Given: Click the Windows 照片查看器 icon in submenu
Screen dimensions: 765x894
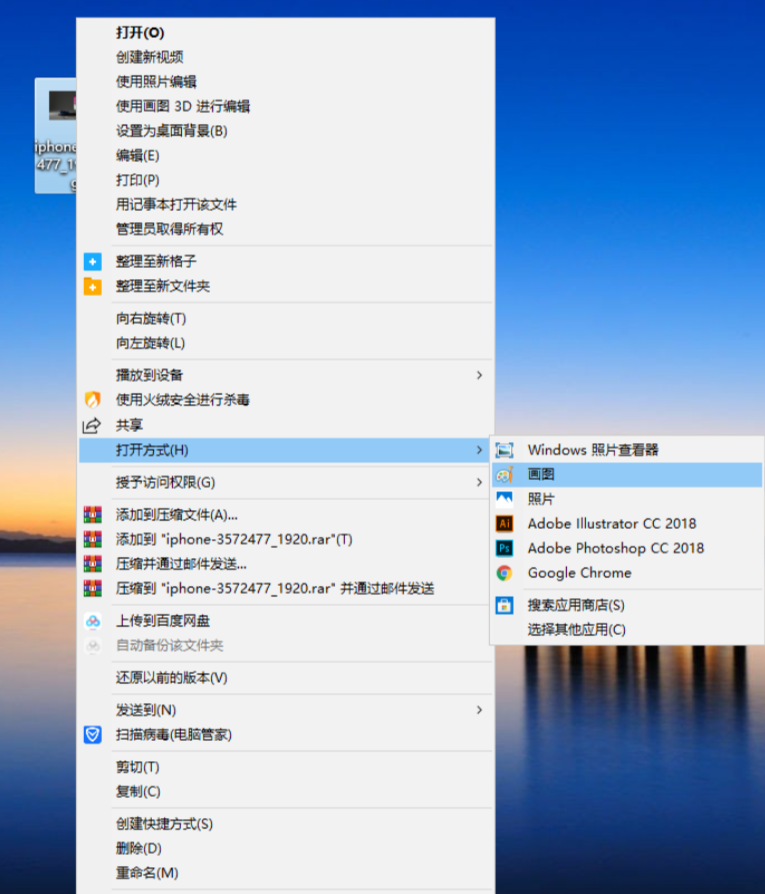Looking at the screenshot, I should click(505, 450).
